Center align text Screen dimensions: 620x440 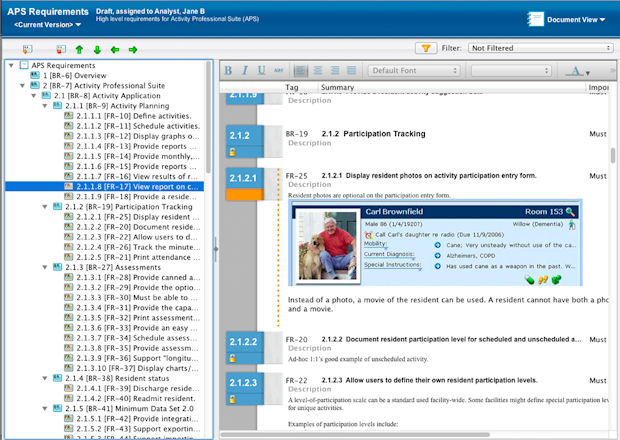[318, 71]
